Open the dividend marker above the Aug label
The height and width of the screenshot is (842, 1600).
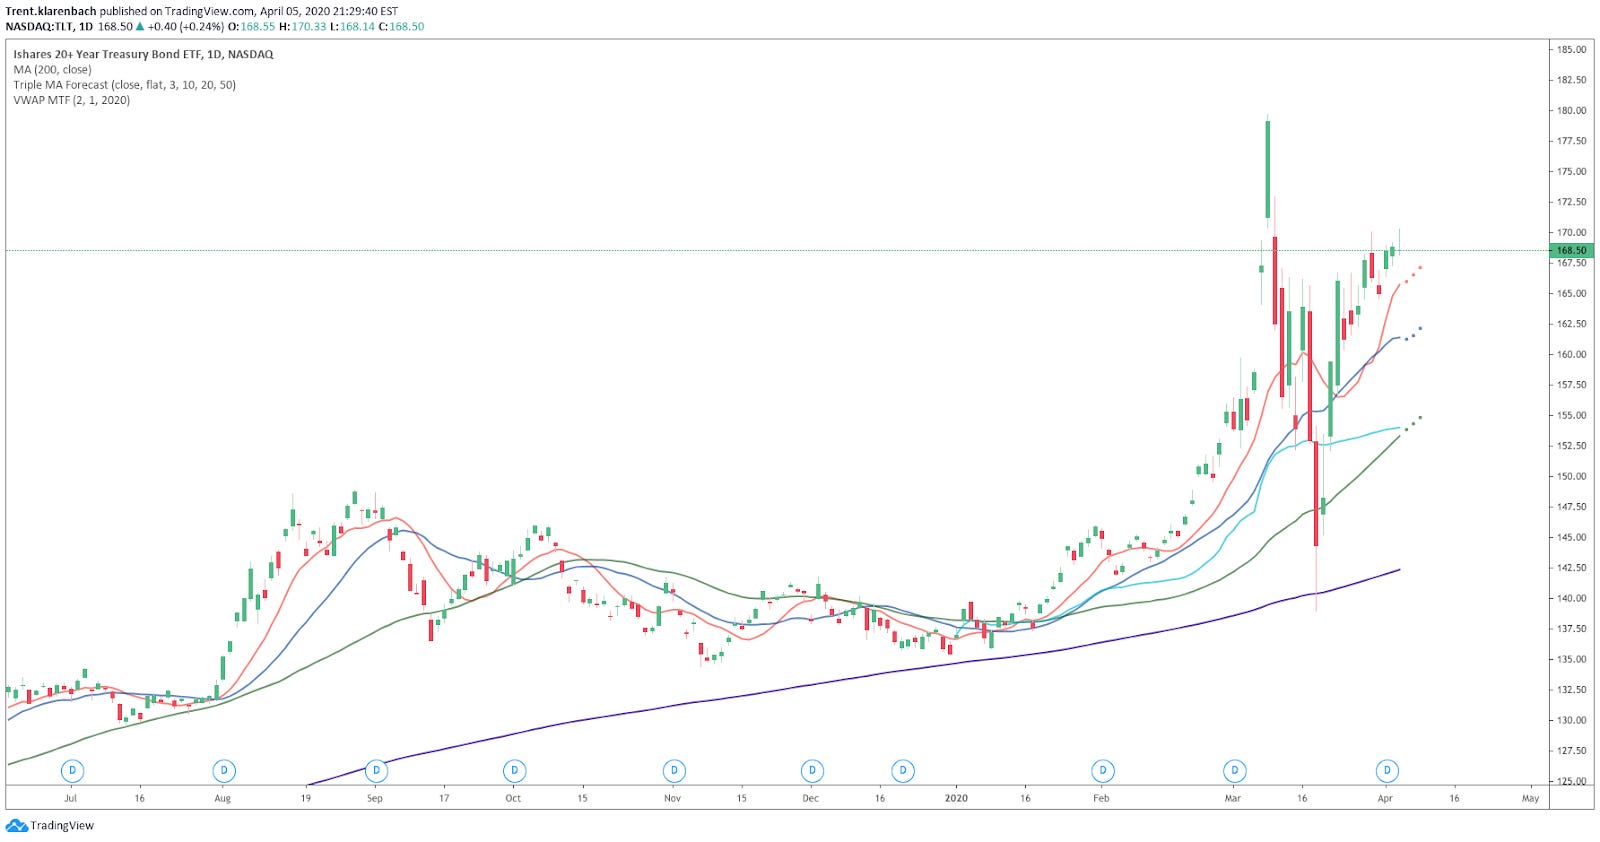click(x=224, y=771)
